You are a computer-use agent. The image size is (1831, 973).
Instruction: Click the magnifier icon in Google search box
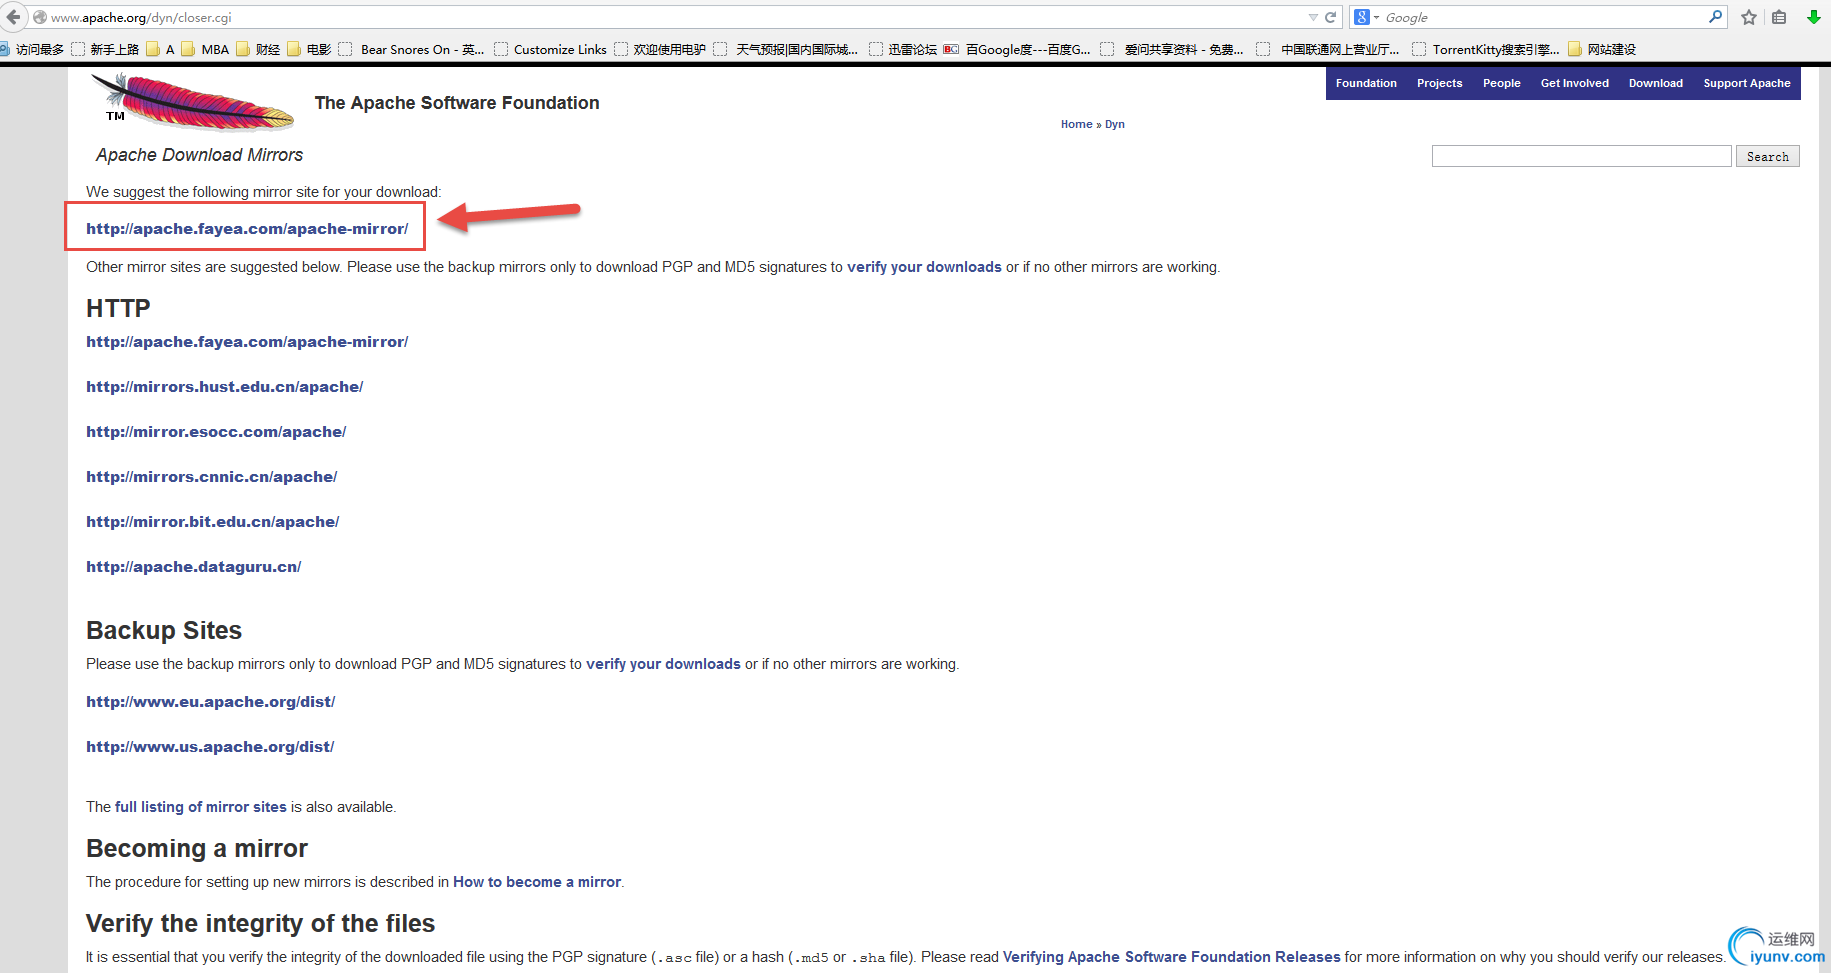[x=1716, y=17]
